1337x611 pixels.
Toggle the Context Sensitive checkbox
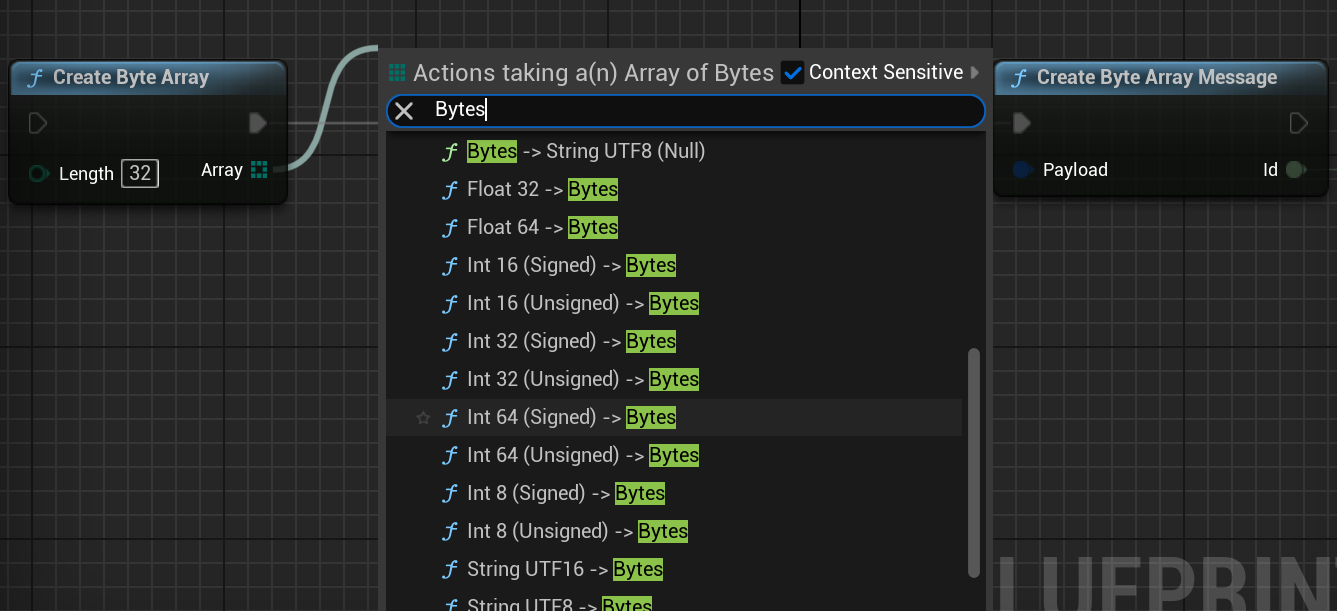coord(793,73)
